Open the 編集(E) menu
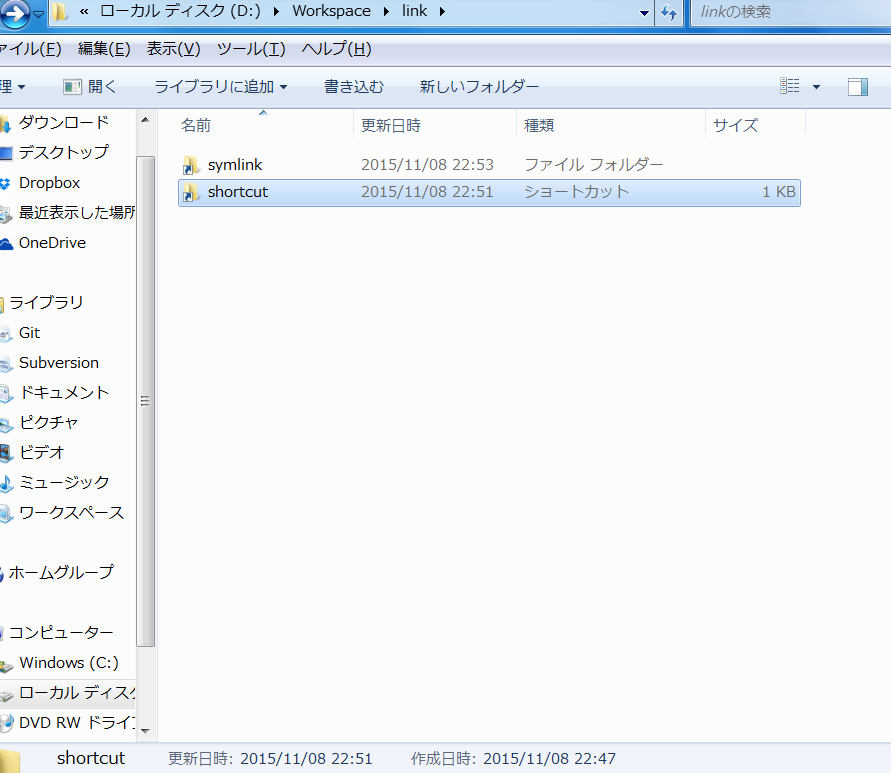 click(104, 49)
